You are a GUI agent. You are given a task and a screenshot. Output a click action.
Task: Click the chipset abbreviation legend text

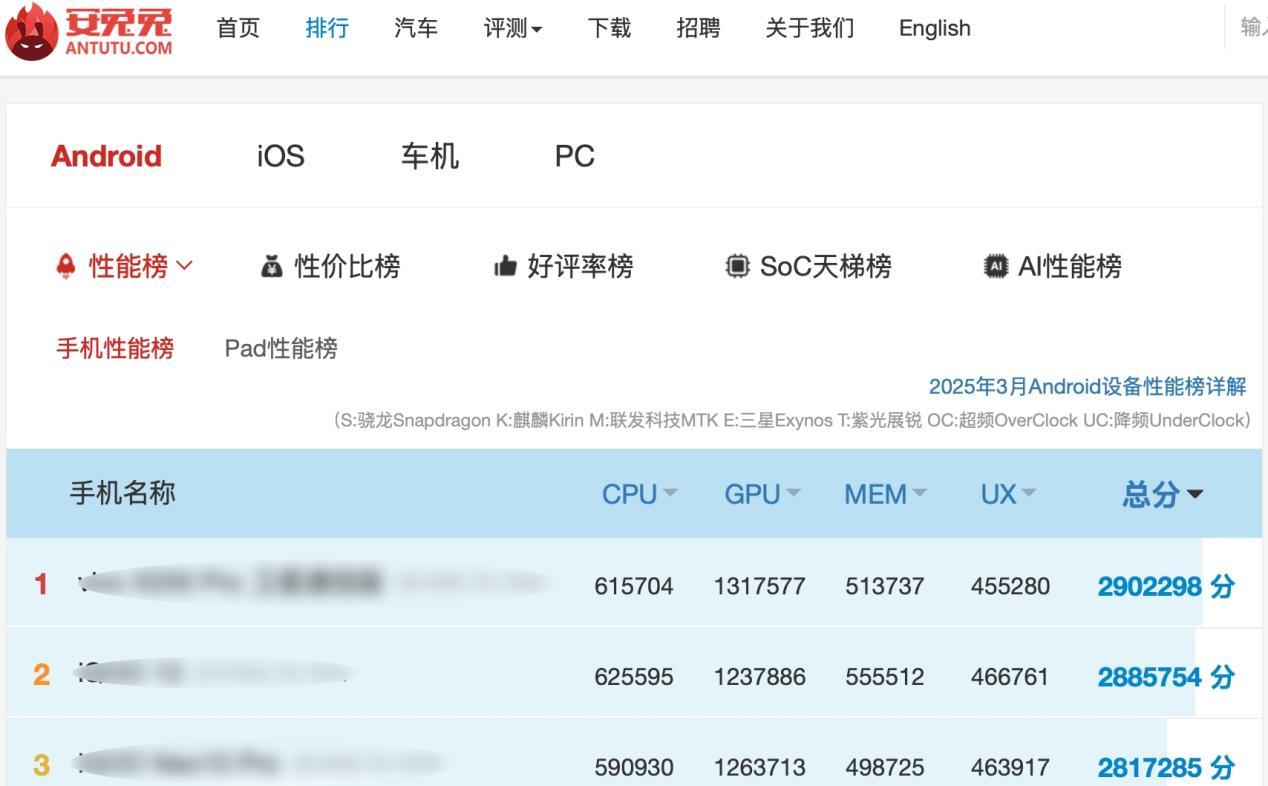[792, 420]
